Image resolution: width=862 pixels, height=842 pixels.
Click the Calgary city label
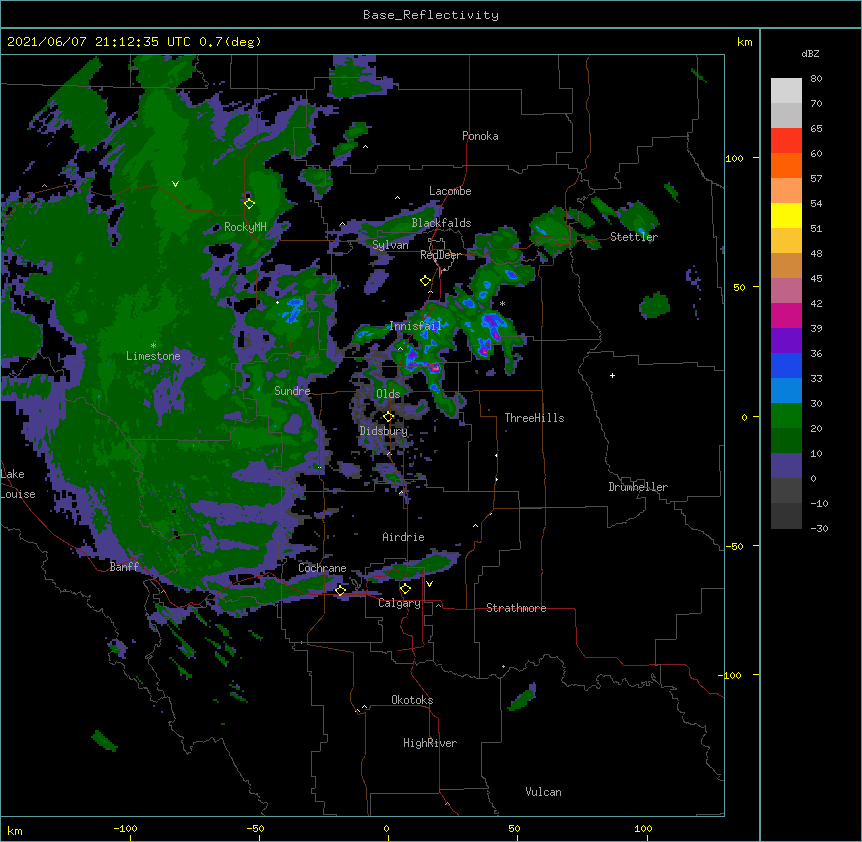pos(399,603)
